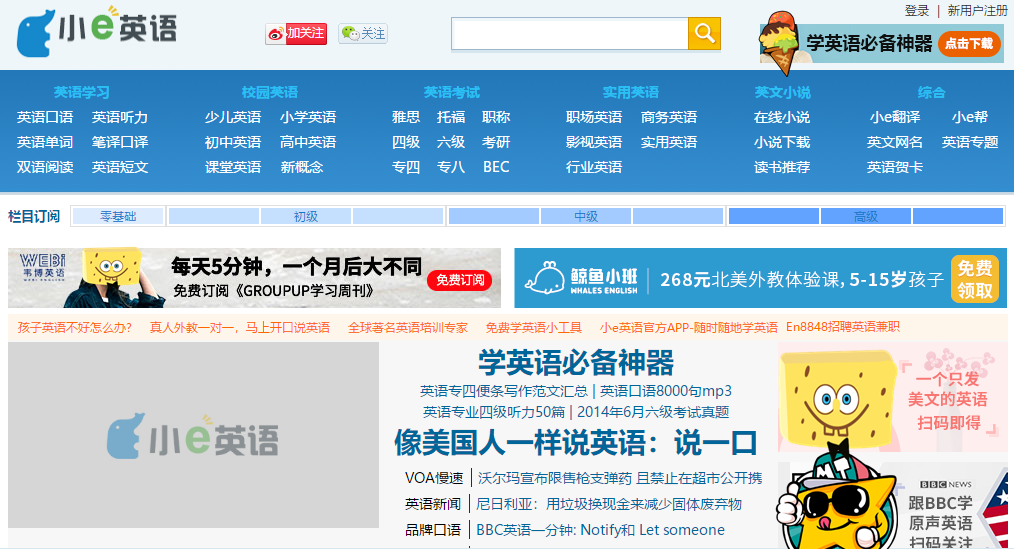Screen dimensions: 1014x549
Task: Select the 初级 subscription level
Action: click(x=306, y=216)
